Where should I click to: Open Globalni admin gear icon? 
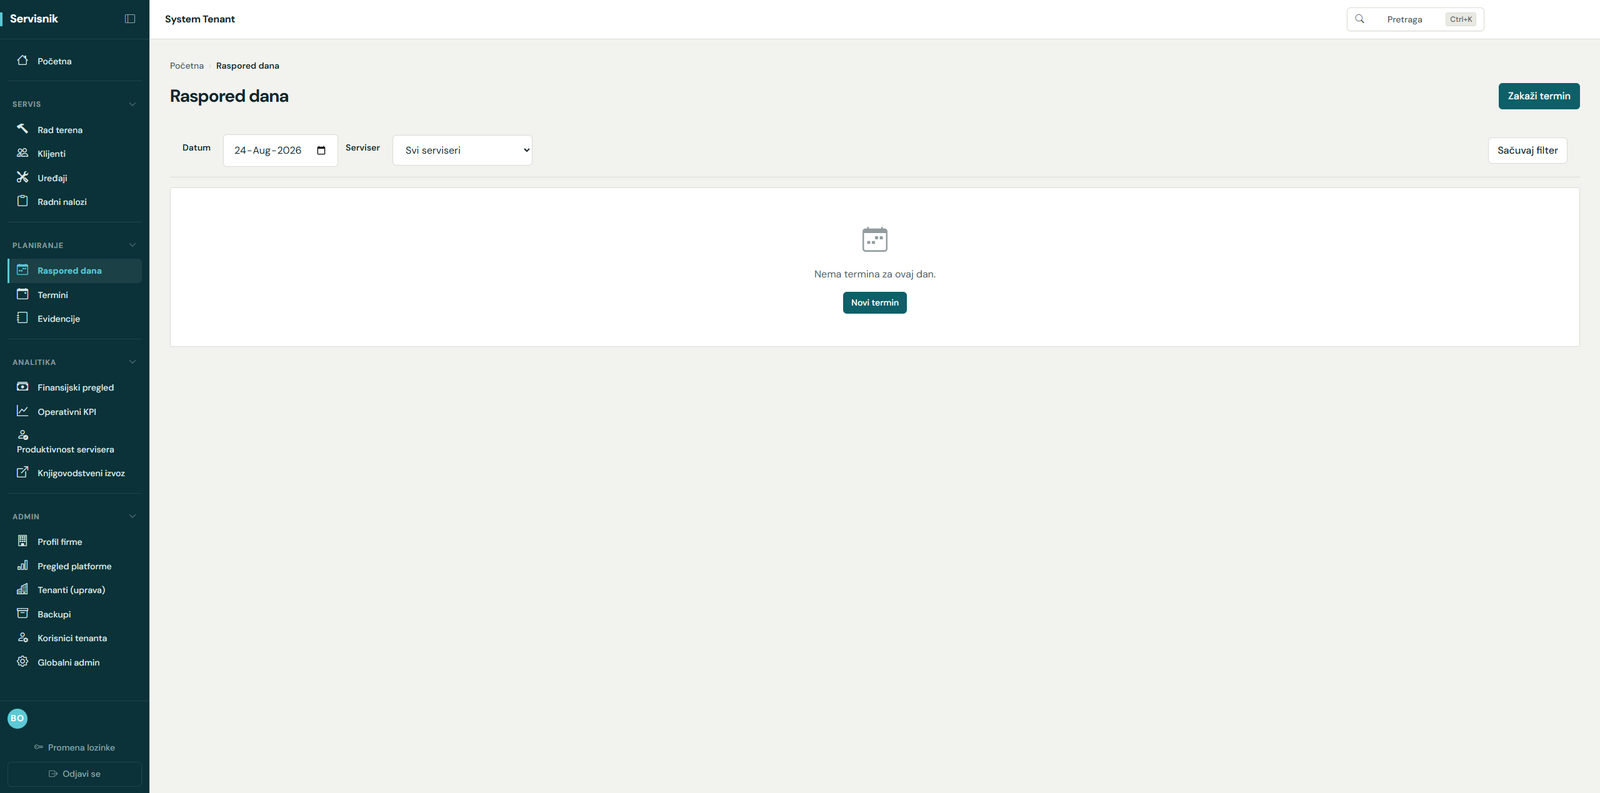point(22,662)
